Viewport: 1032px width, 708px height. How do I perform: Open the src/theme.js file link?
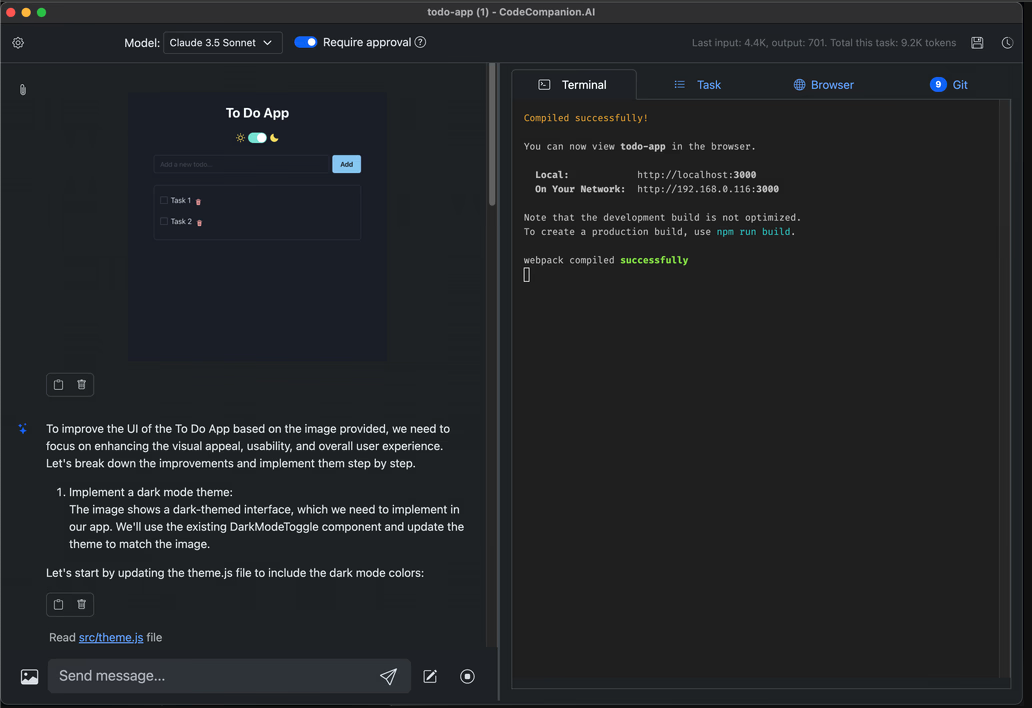[111, 637]
